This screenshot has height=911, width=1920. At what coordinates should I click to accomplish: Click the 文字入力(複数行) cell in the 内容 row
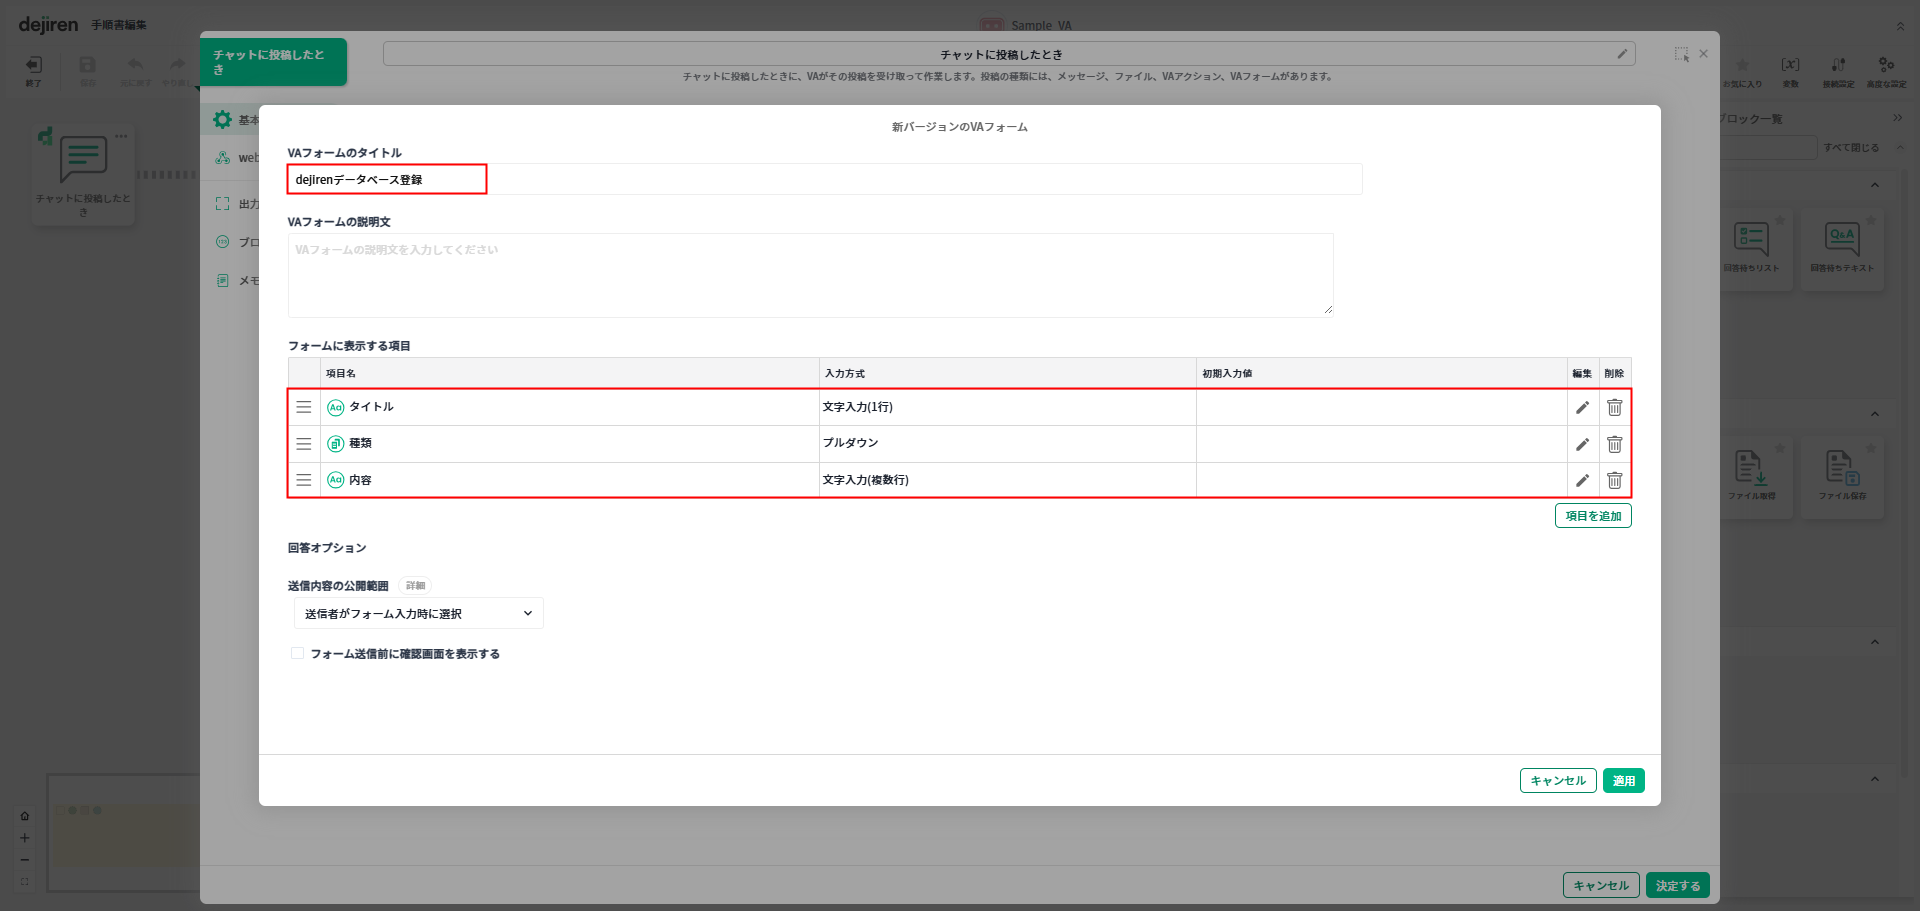(1007, 480)
